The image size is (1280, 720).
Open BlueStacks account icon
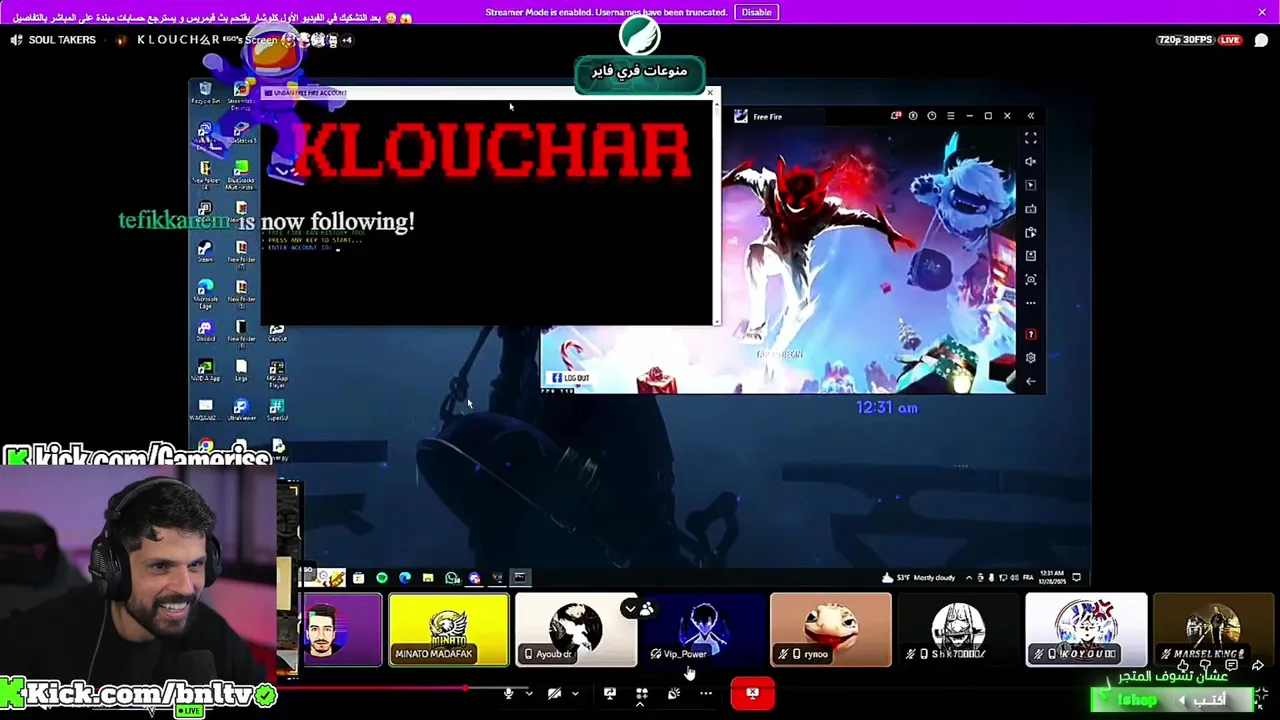[x=913, y=116]
